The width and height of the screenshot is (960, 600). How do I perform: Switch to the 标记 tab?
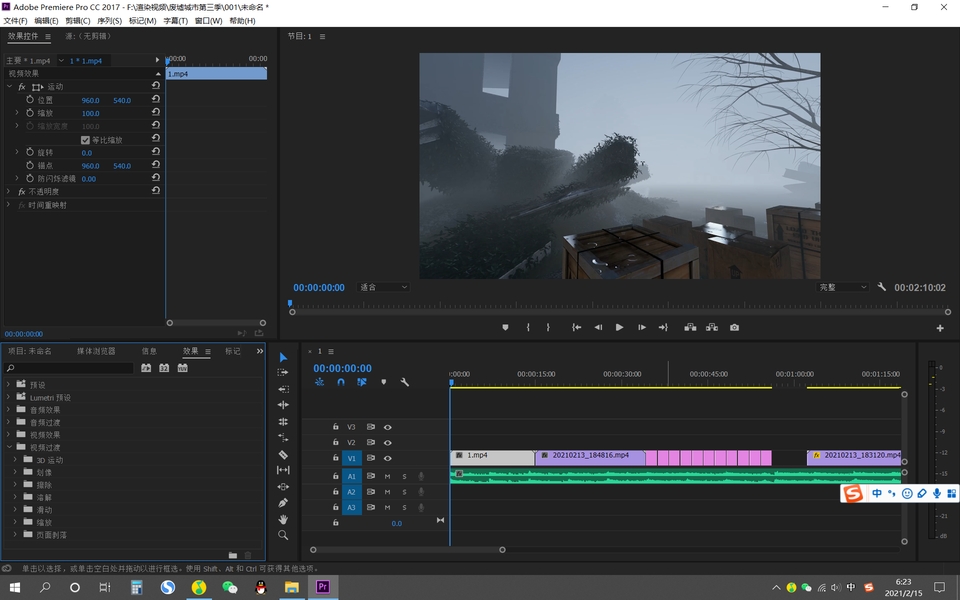tap(233, 351)
